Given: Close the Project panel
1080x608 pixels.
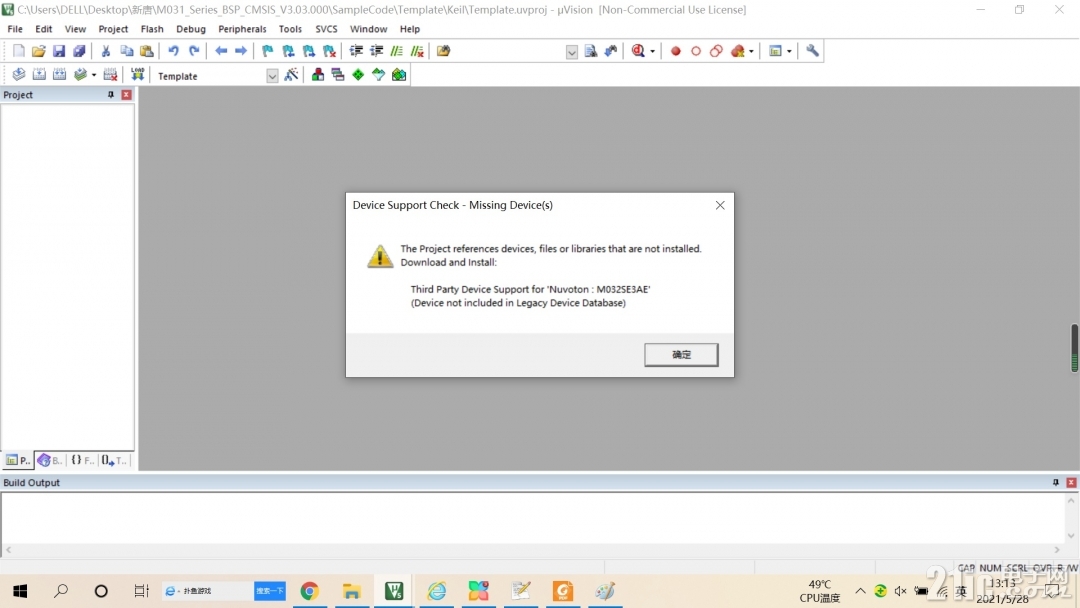Looking at the screenshot, I should coord(127,95).
